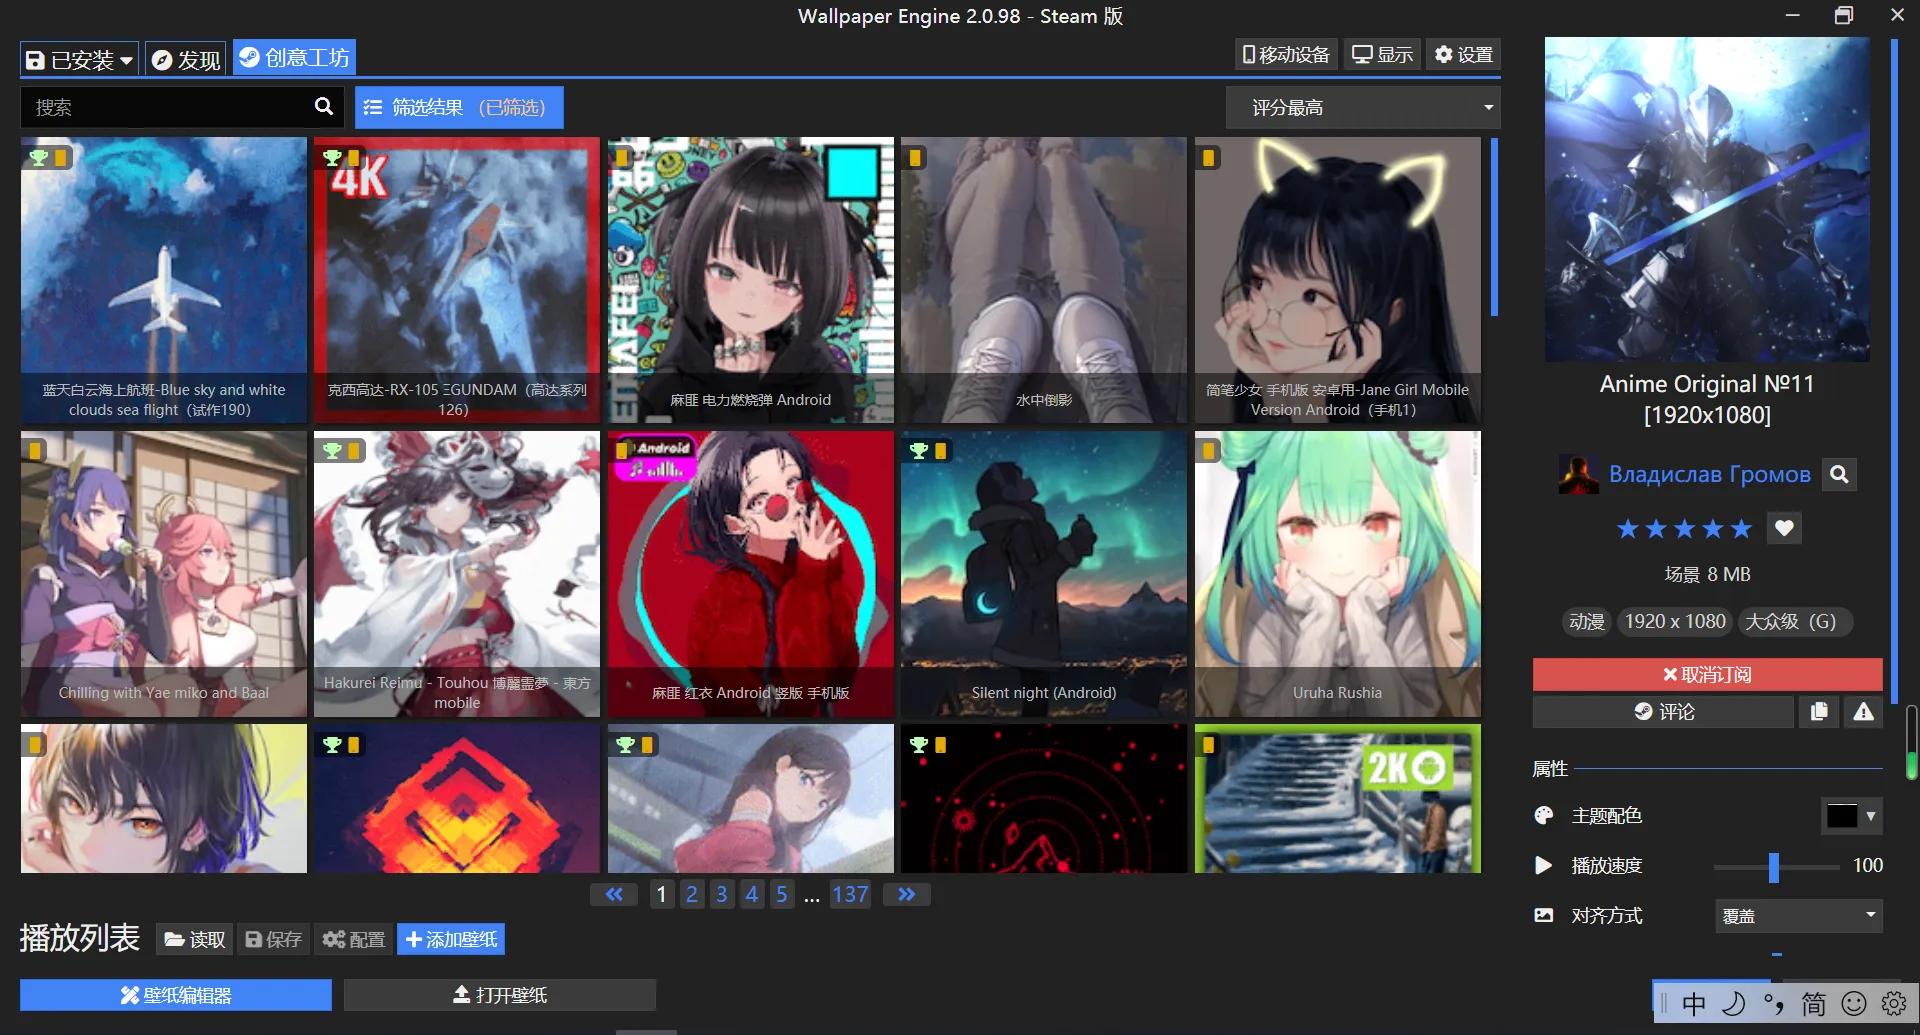Image resolution: width=1920 pixels, height=1035 pixels.
Task: Click 添加壁纸 add wallpaper button
Action: [451, 939]
